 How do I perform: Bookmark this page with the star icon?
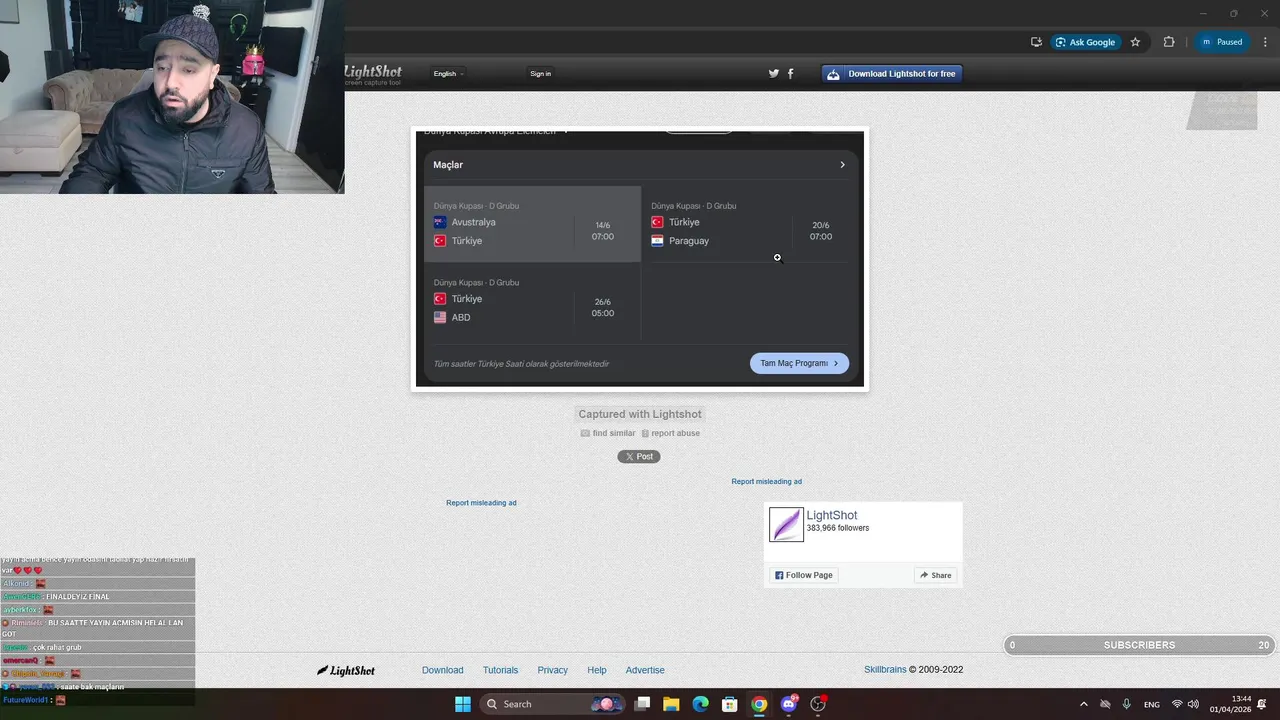tap(1135, 42)
